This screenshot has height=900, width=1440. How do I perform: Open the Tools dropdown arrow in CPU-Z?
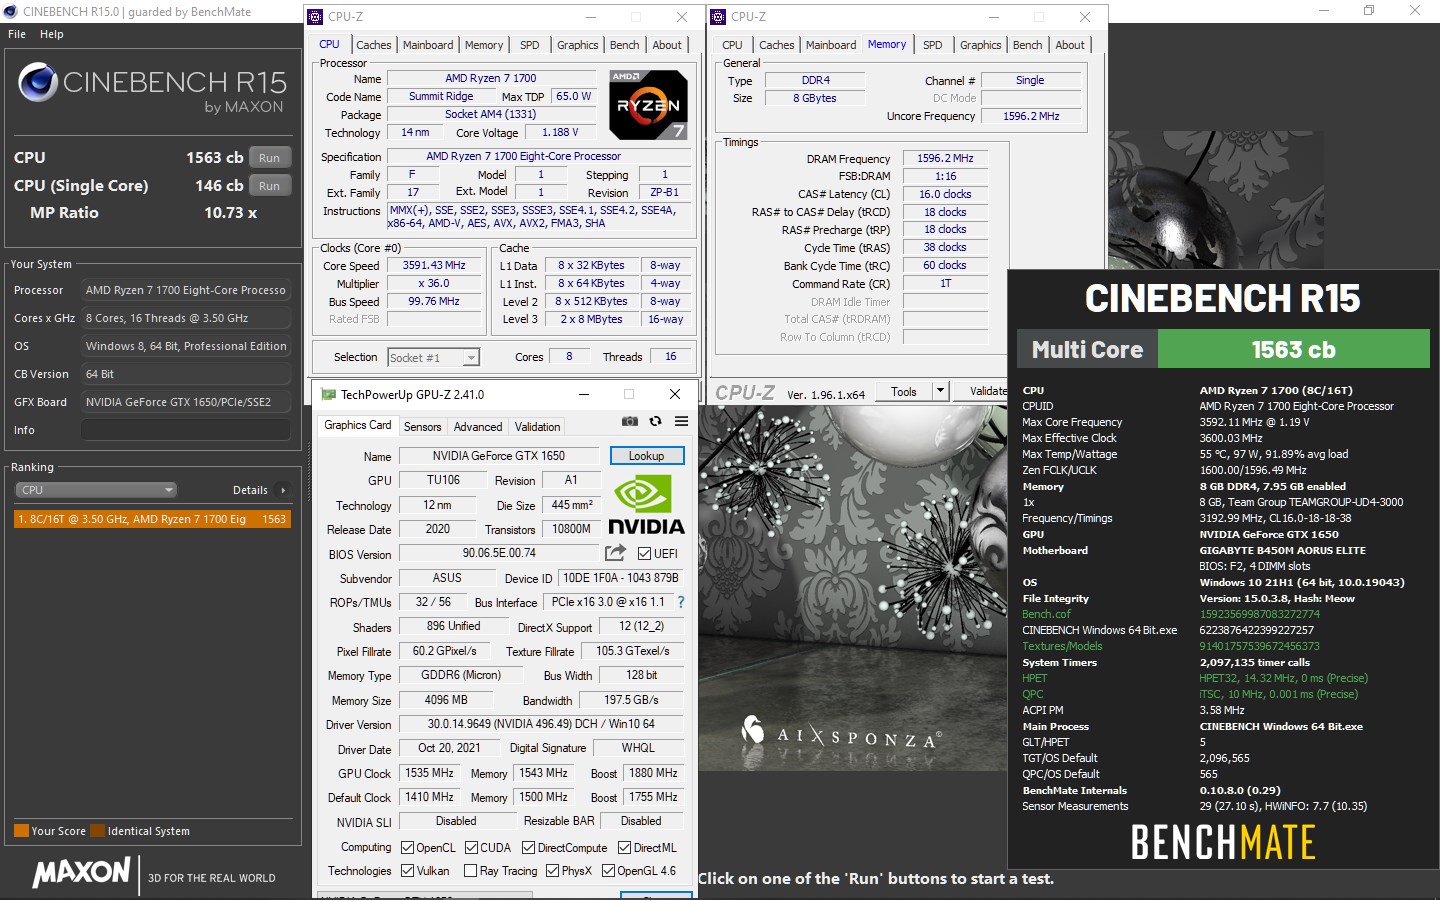[940, 391]
